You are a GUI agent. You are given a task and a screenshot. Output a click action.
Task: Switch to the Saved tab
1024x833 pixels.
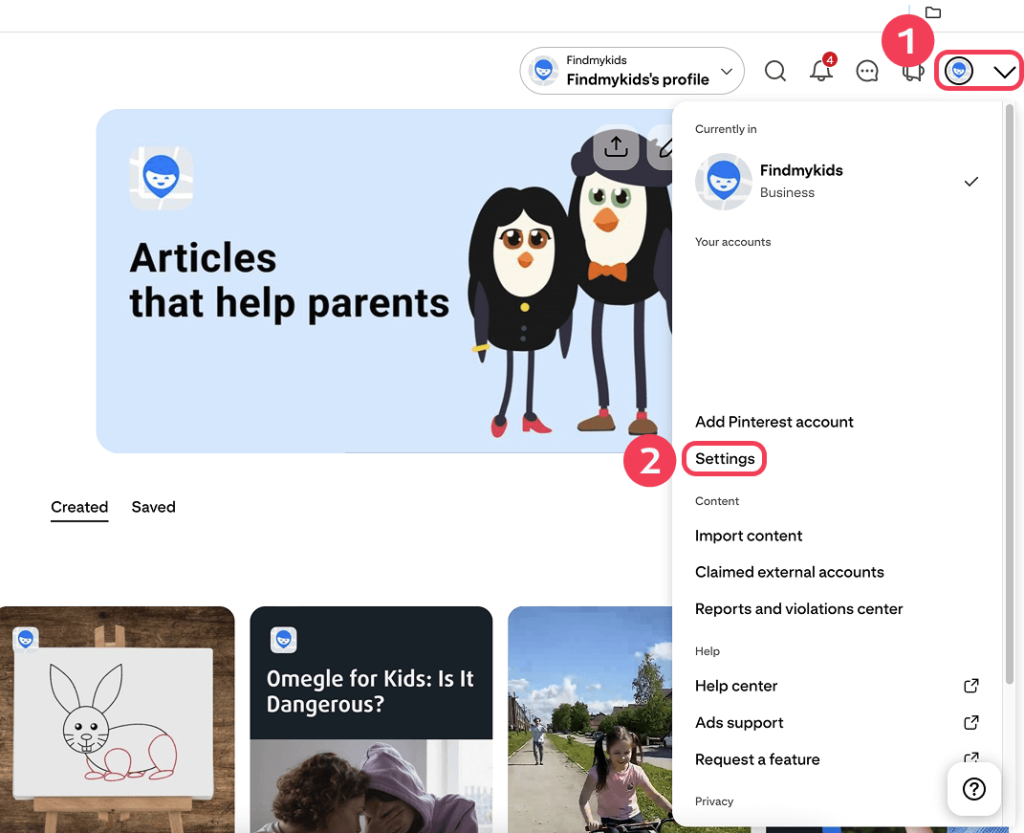(x=153, y=507)
